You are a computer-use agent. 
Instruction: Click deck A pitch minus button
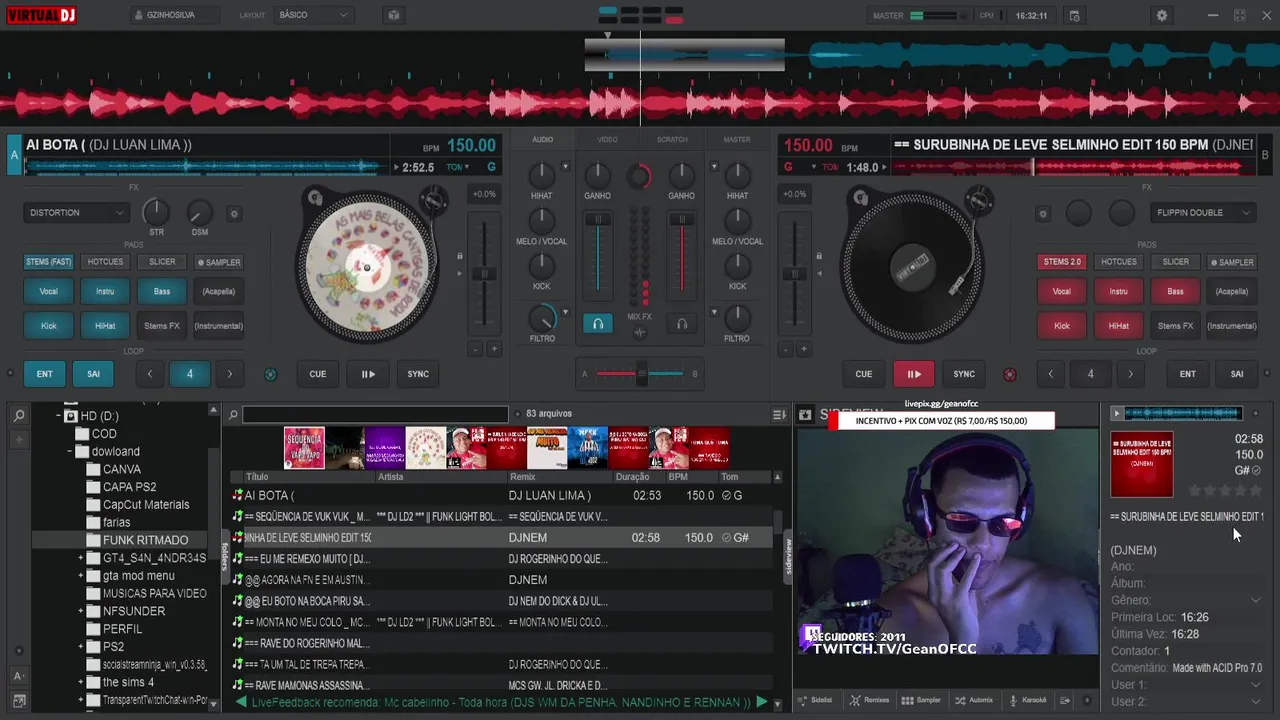tap(475, 349)
